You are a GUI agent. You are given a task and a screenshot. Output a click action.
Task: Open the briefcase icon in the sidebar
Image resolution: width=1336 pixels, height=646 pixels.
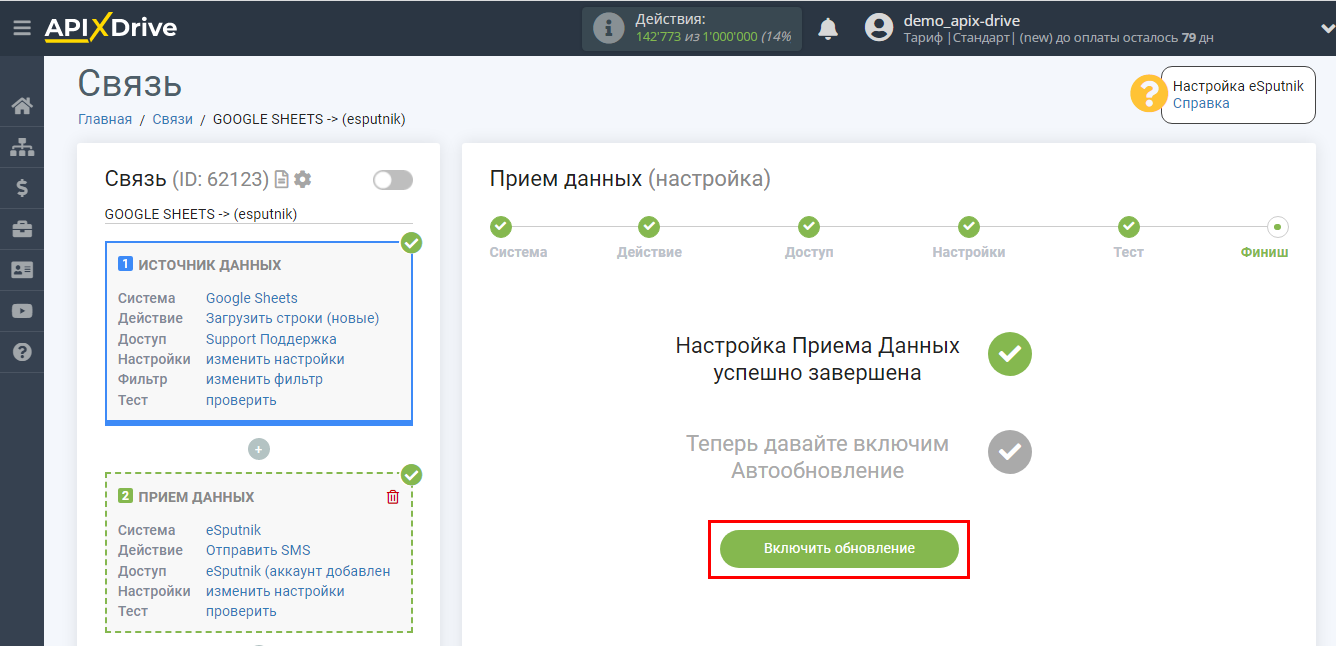click(x=22, y=229)
